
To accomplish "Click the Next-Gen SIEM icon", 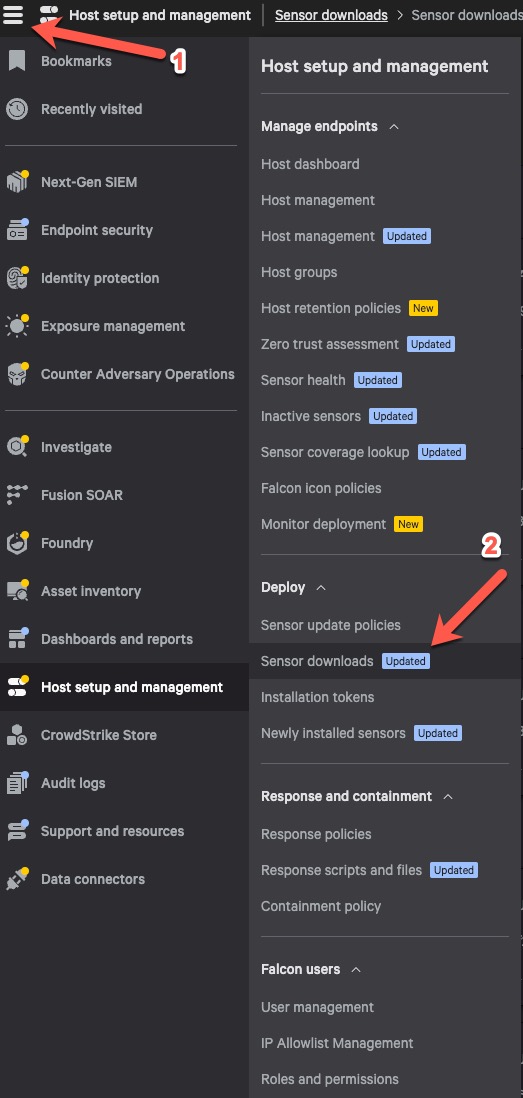I will pos(17,182).
